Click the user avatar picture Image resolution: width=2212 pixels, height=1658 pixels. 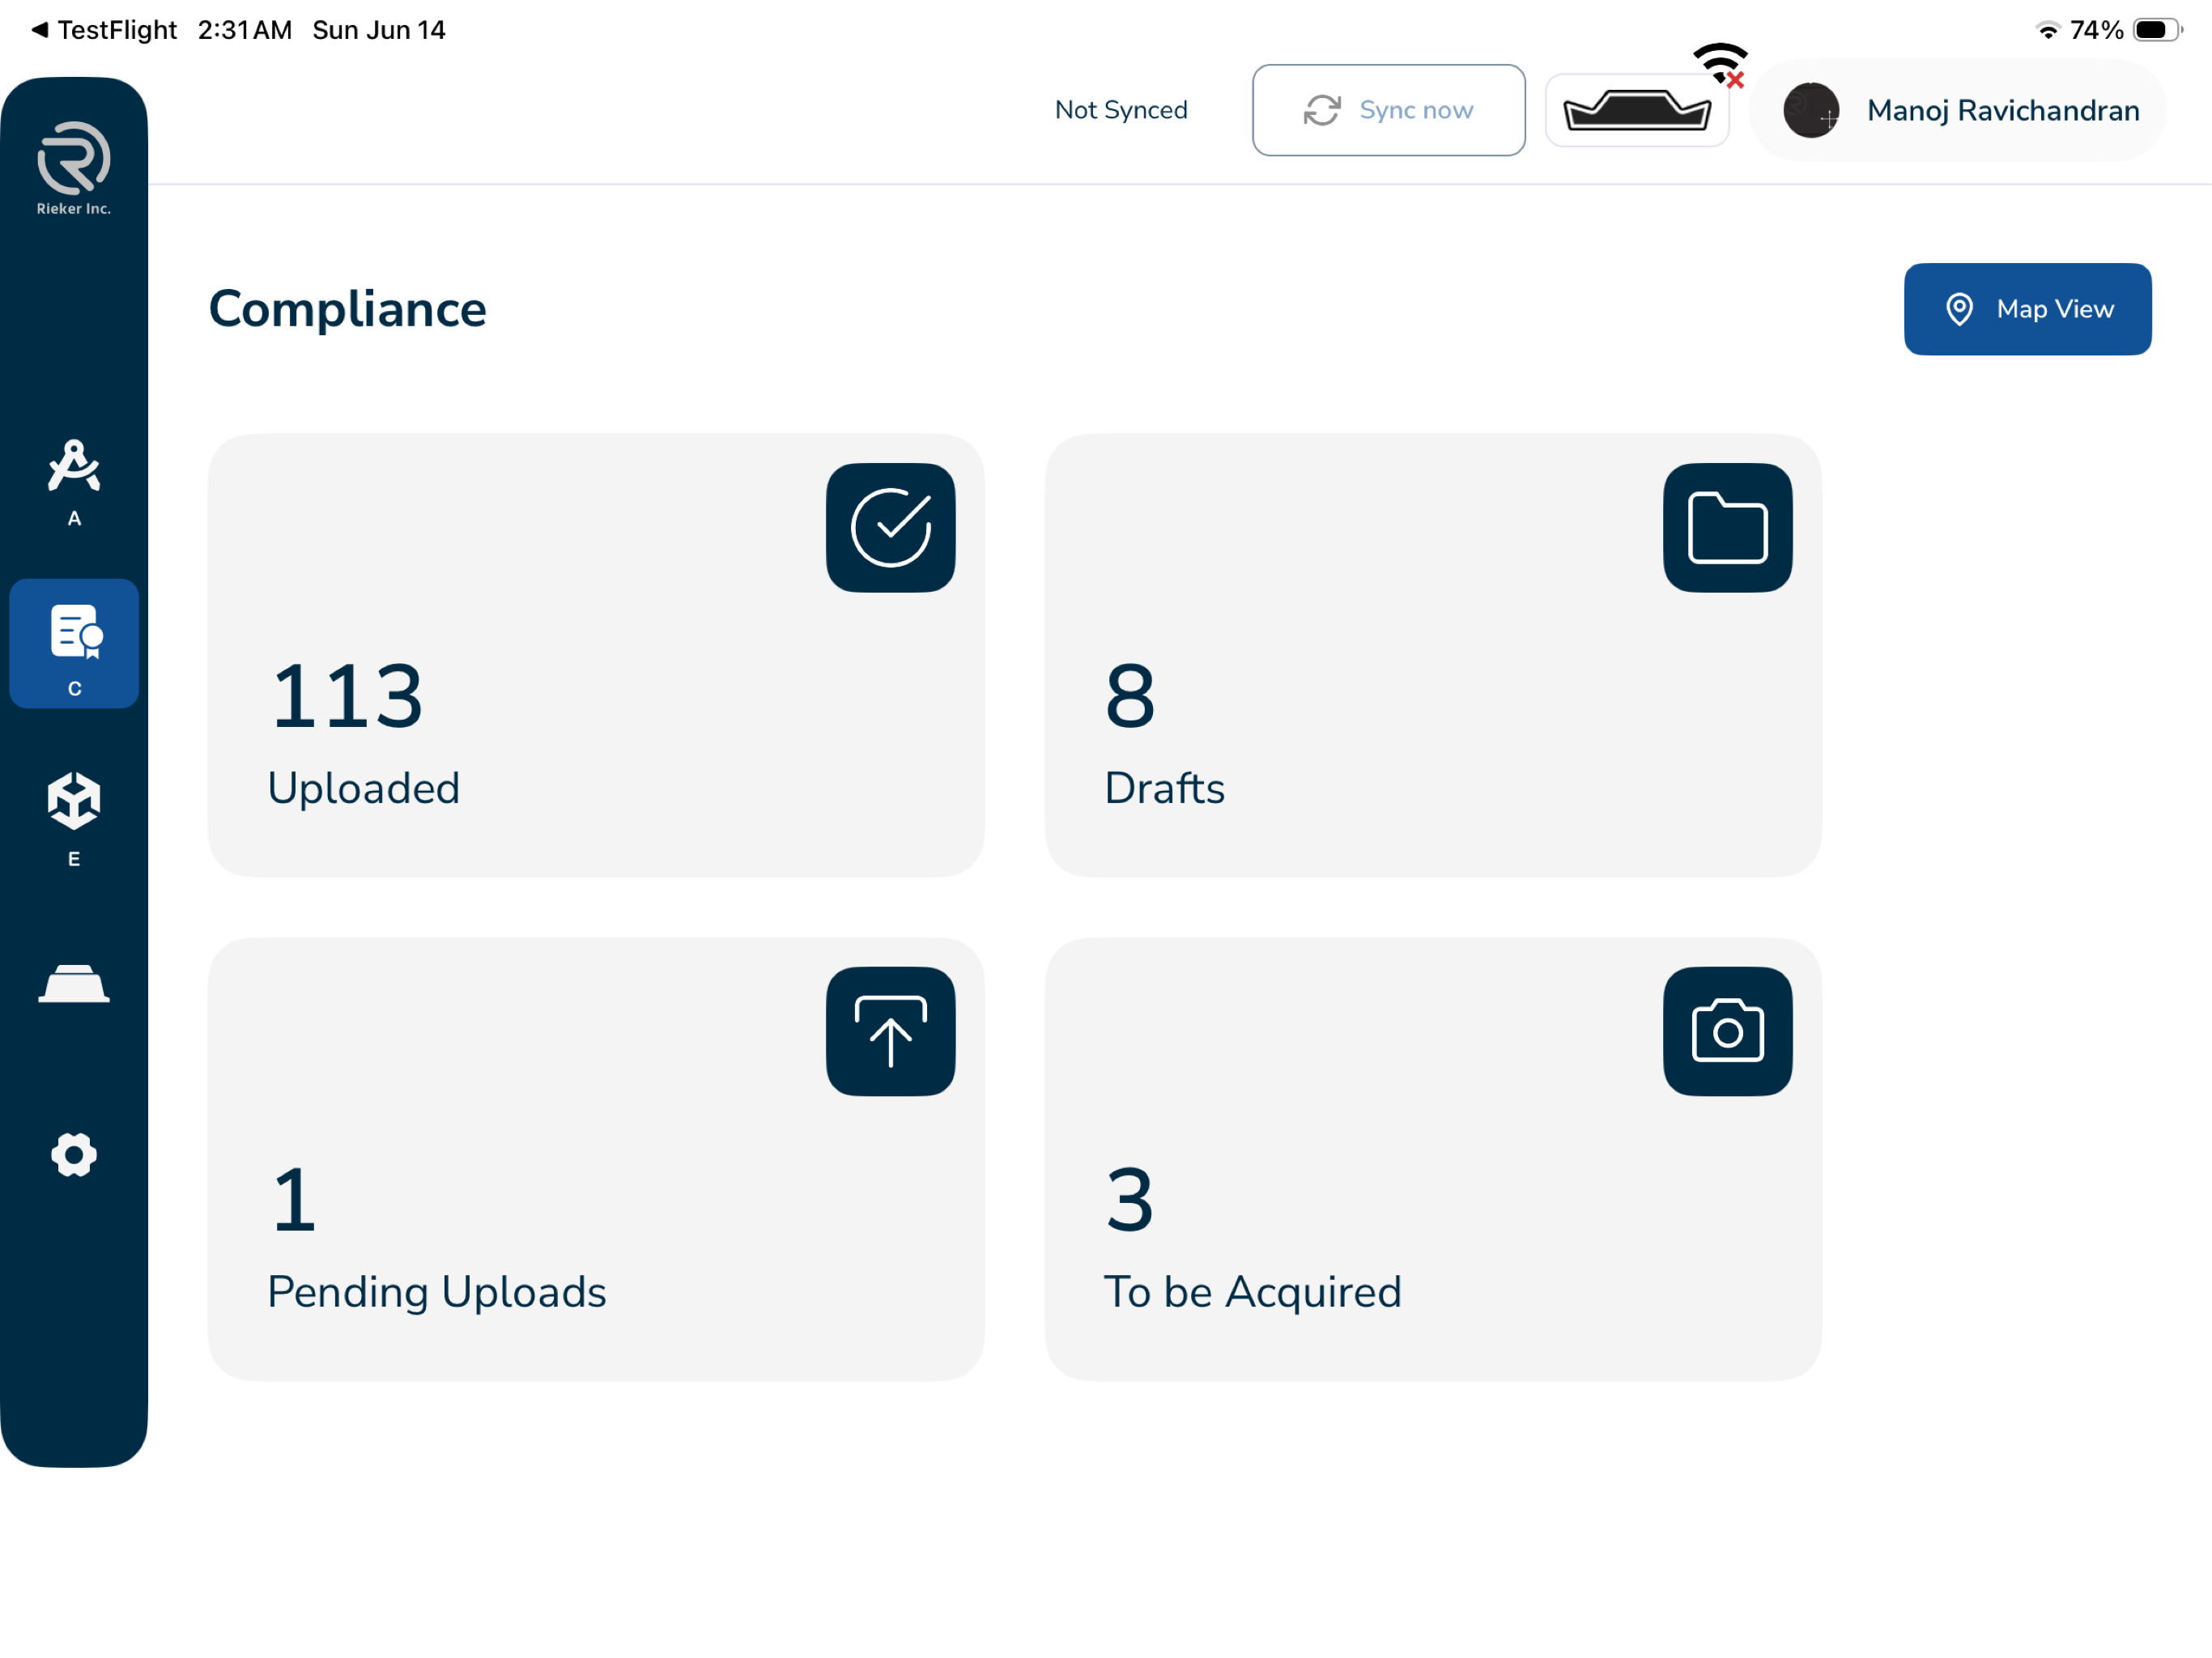[x=1811, y=110]
